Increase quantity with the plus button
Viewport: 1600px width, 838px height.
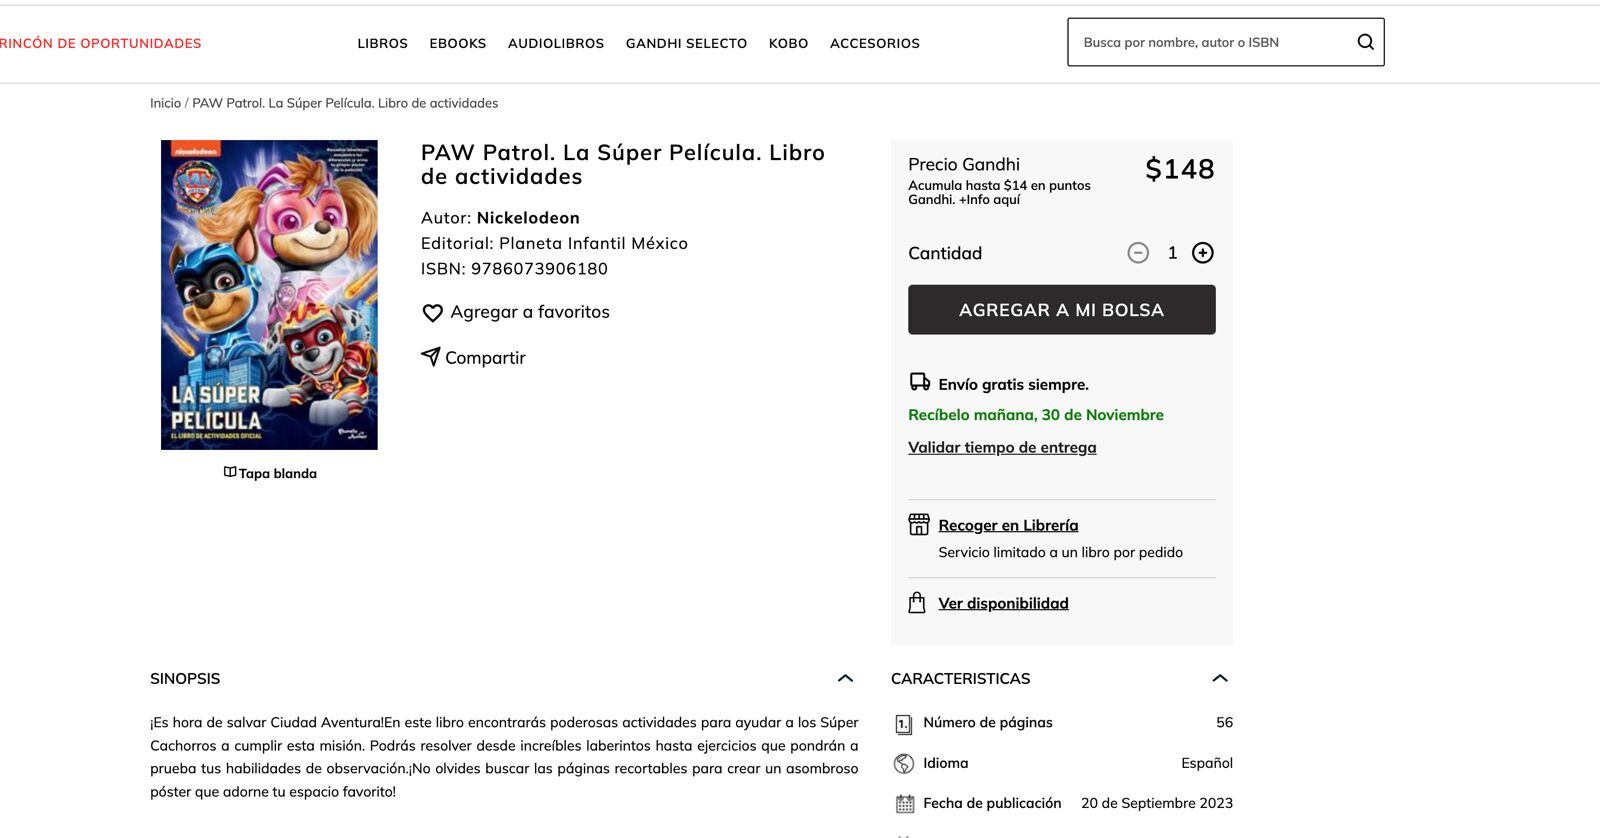click(x=1202, y=253)
